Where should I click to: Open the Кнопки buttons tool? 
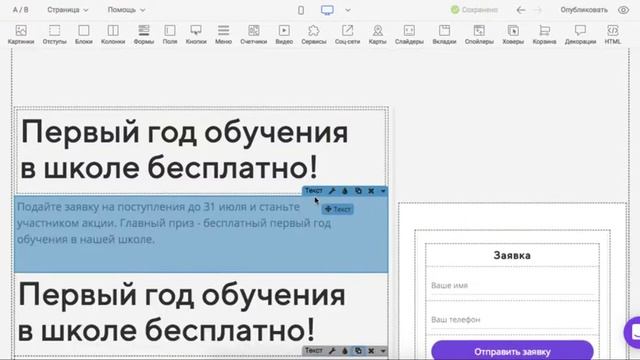tap(196, 35)
